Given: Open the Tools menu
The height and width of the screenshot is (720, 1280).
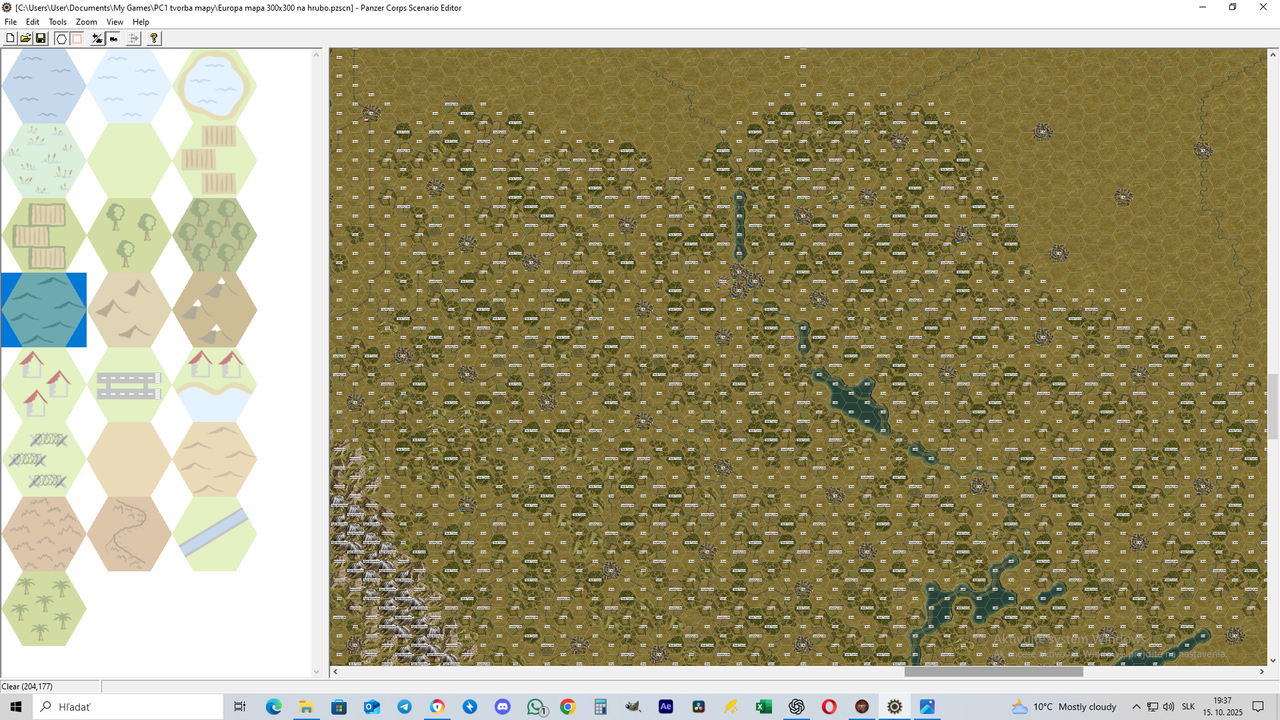Looking at the screenshot, I should click(x=58, y=22).
